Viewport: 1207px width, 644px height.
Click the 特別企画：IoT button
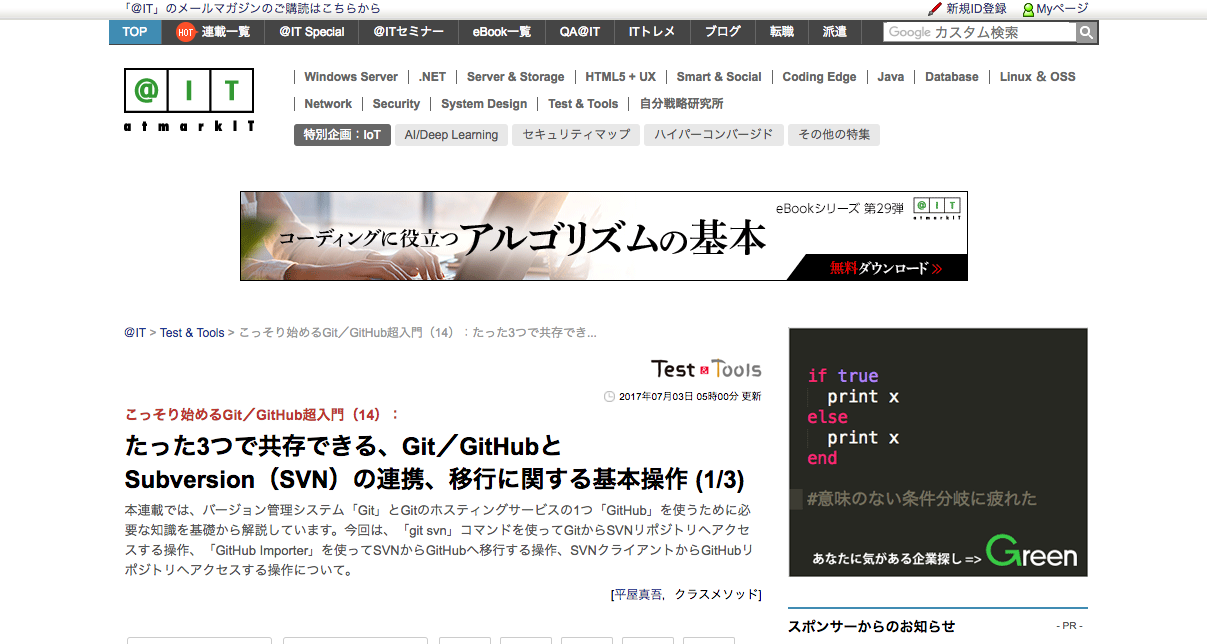click(x=342, y=135)
